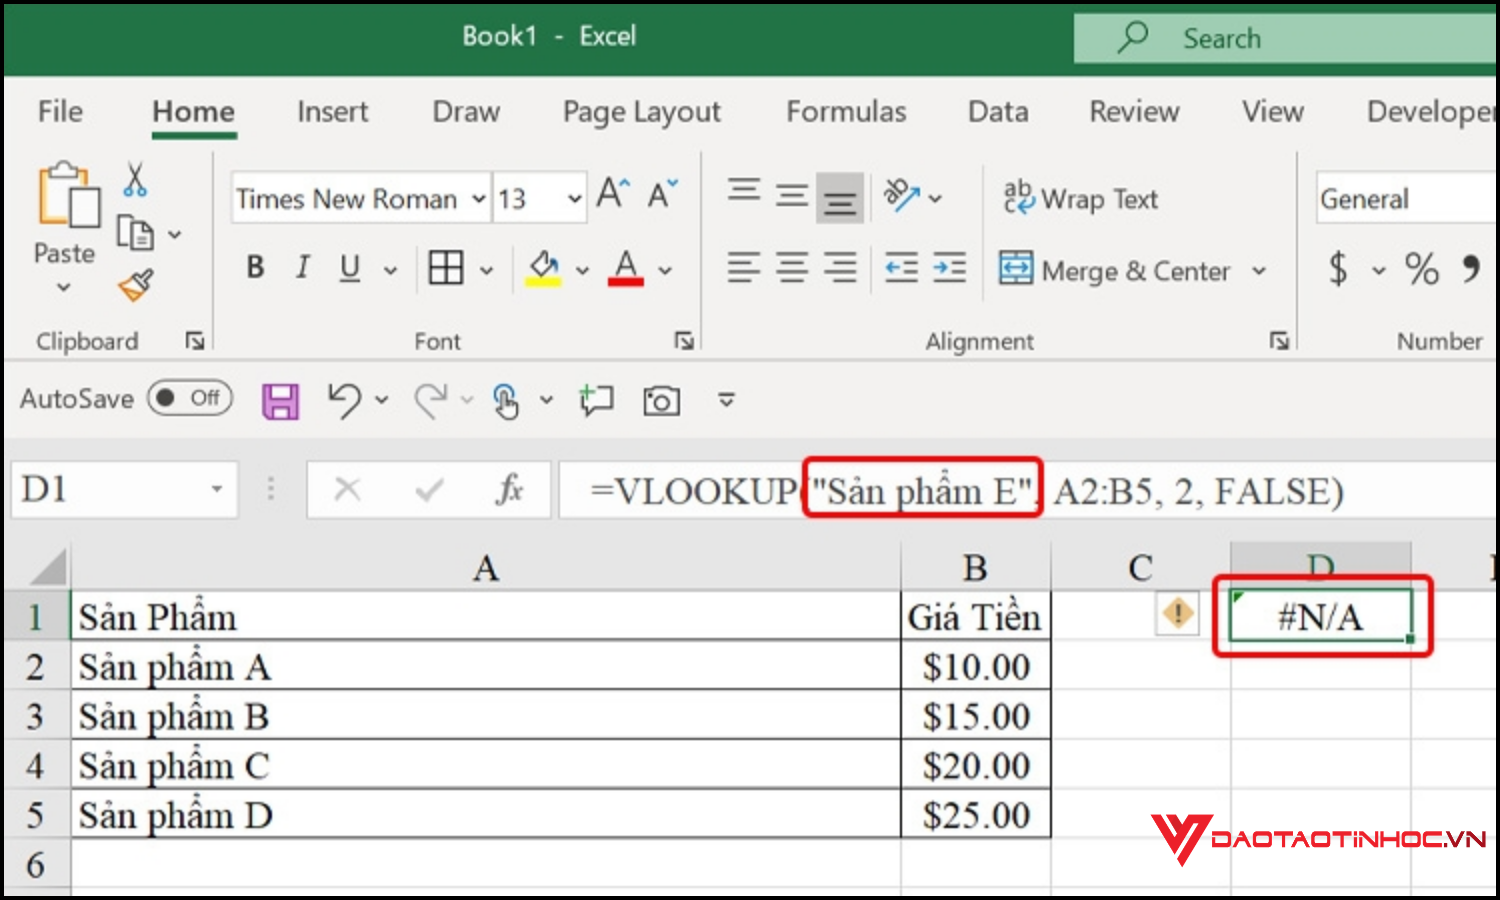The height and width of the screenshot is (900, 1500).
Task: Click the Accounting dollar format button
Action: (x=1338, y=268)
